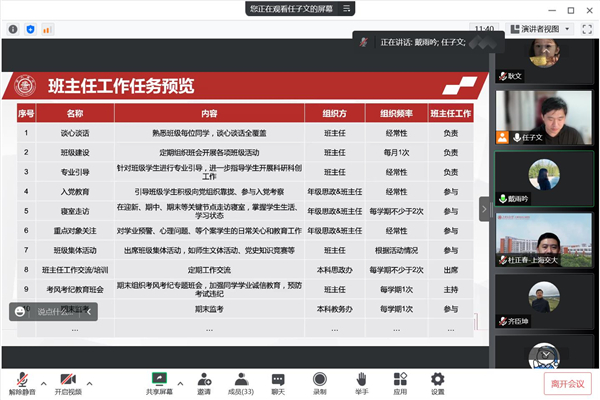Turn on camera with 开启视频

(x=68, y=381)
